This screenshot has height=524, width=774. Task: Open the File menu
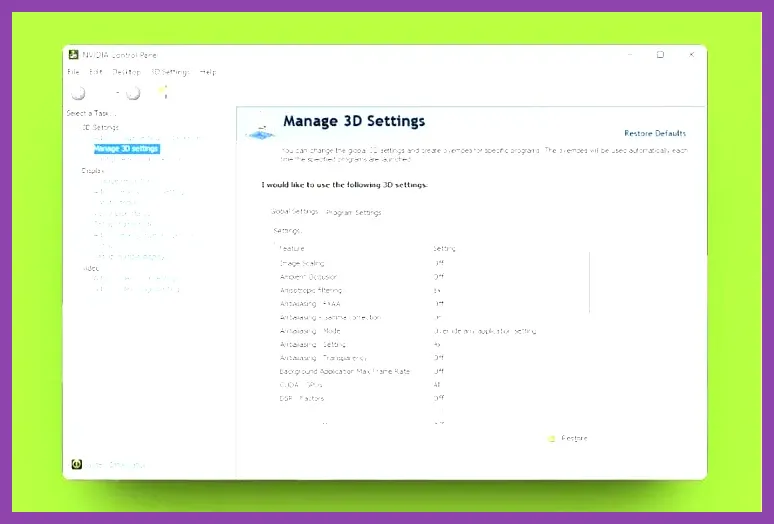(x=73, y=72)
